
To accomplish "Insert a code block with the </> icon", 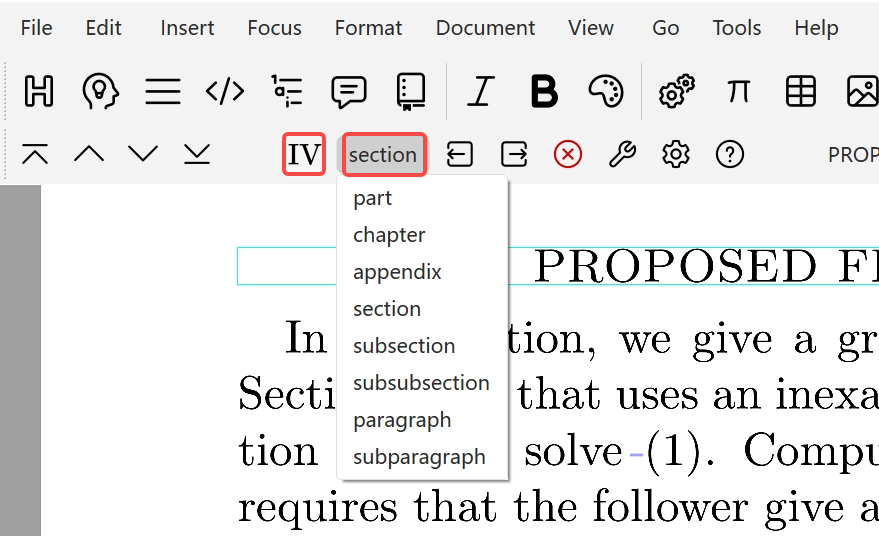I will pyautogui.click(x=225, y=91).
